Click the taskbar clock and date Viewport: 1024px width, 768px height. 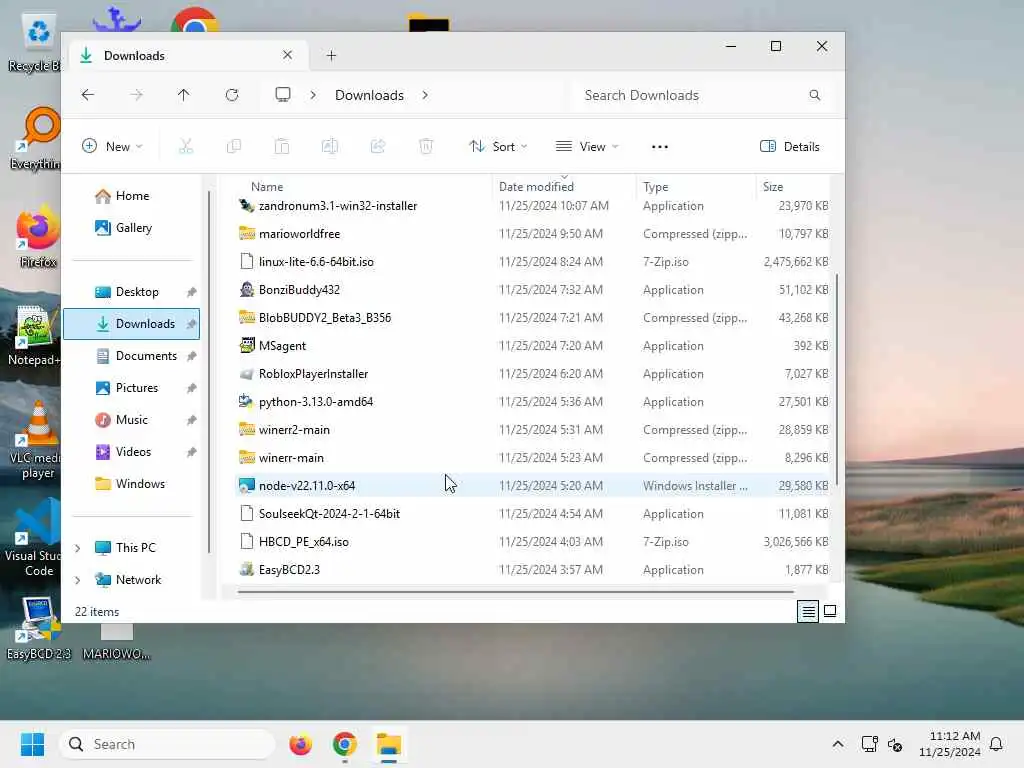coord(950,744)
